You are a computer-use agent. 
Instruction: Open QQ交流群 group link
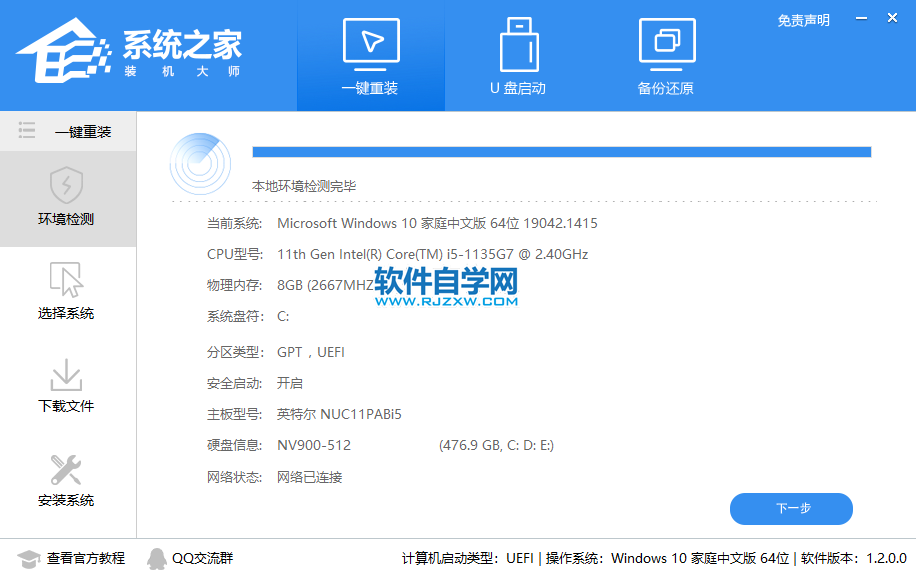202,559
